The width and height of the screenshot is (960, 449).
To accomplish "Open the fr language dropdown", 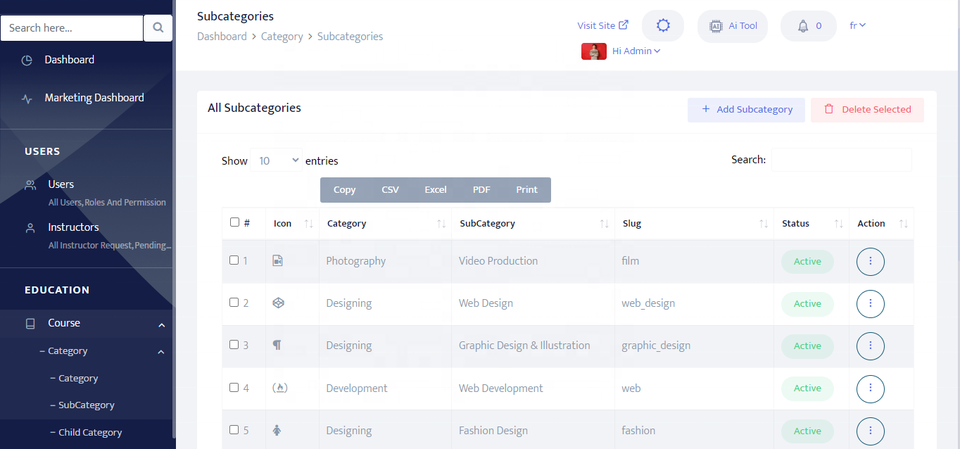I will [857, 26].
